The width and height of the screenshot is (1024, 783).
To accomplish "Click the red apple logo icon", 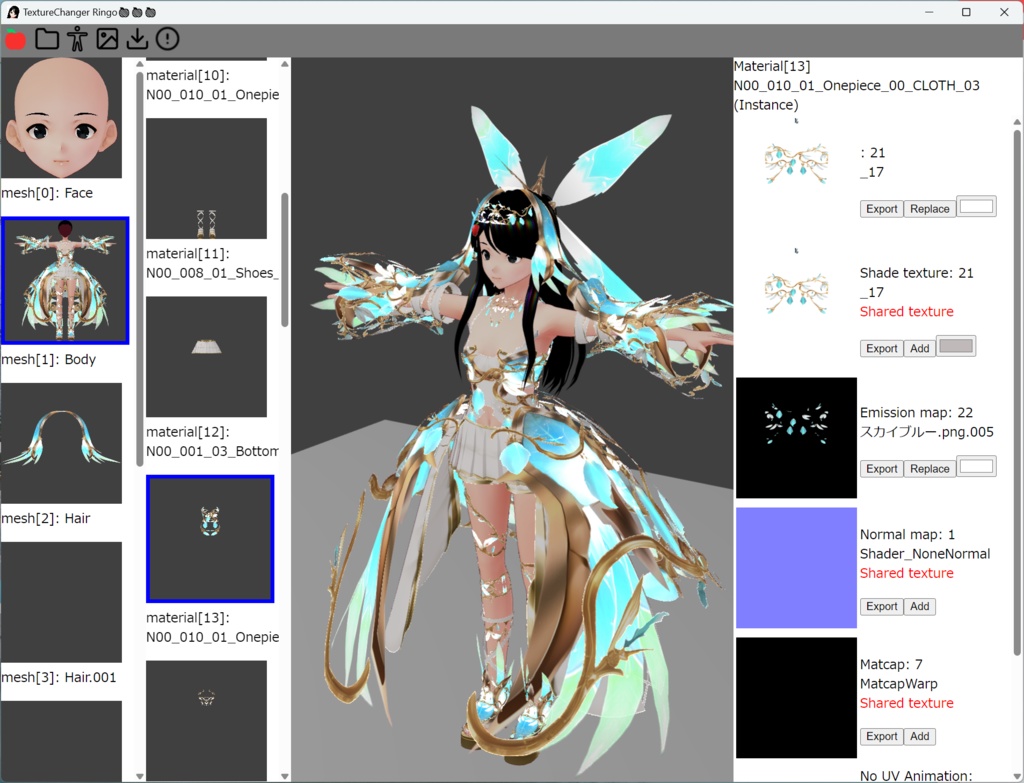I will (x=14, y=38).
